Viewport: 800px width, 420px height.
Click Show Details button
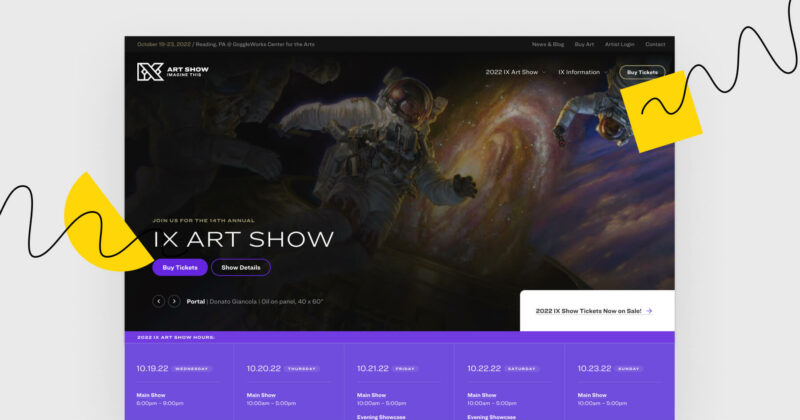click(241, 267)
